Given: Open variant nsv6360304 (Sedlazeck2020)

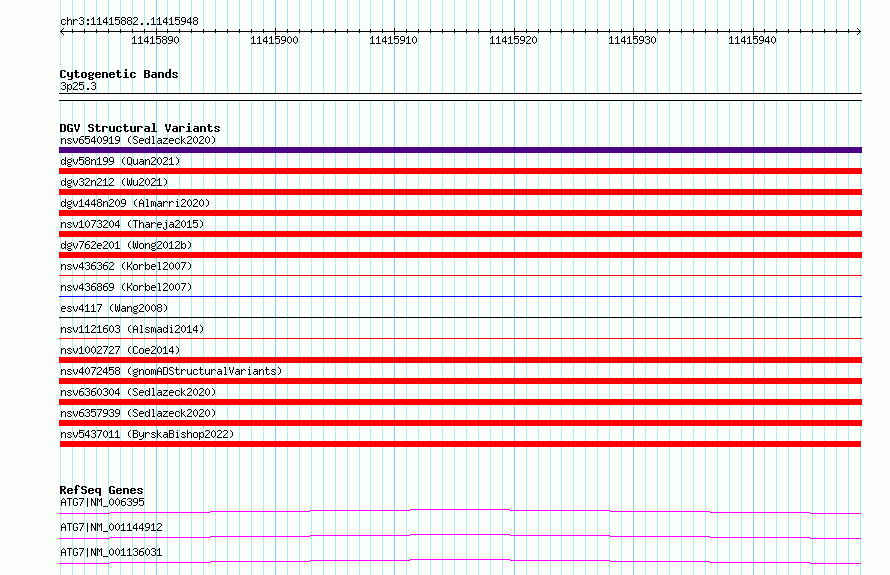Looking at the screenshot, I should coord(138,392).
